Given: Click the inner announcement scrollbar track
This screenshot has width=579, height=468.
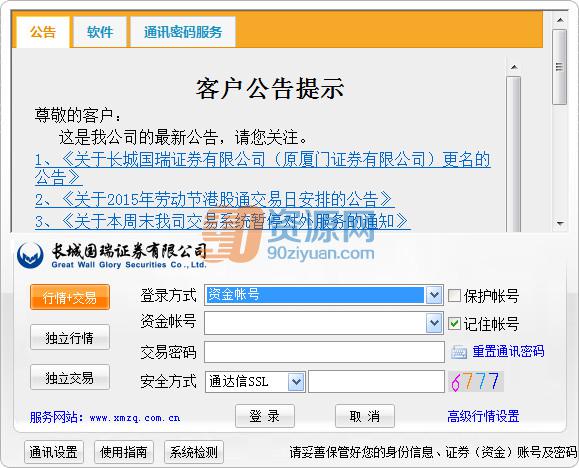Looking at the screenshot, I should point(514,153).
